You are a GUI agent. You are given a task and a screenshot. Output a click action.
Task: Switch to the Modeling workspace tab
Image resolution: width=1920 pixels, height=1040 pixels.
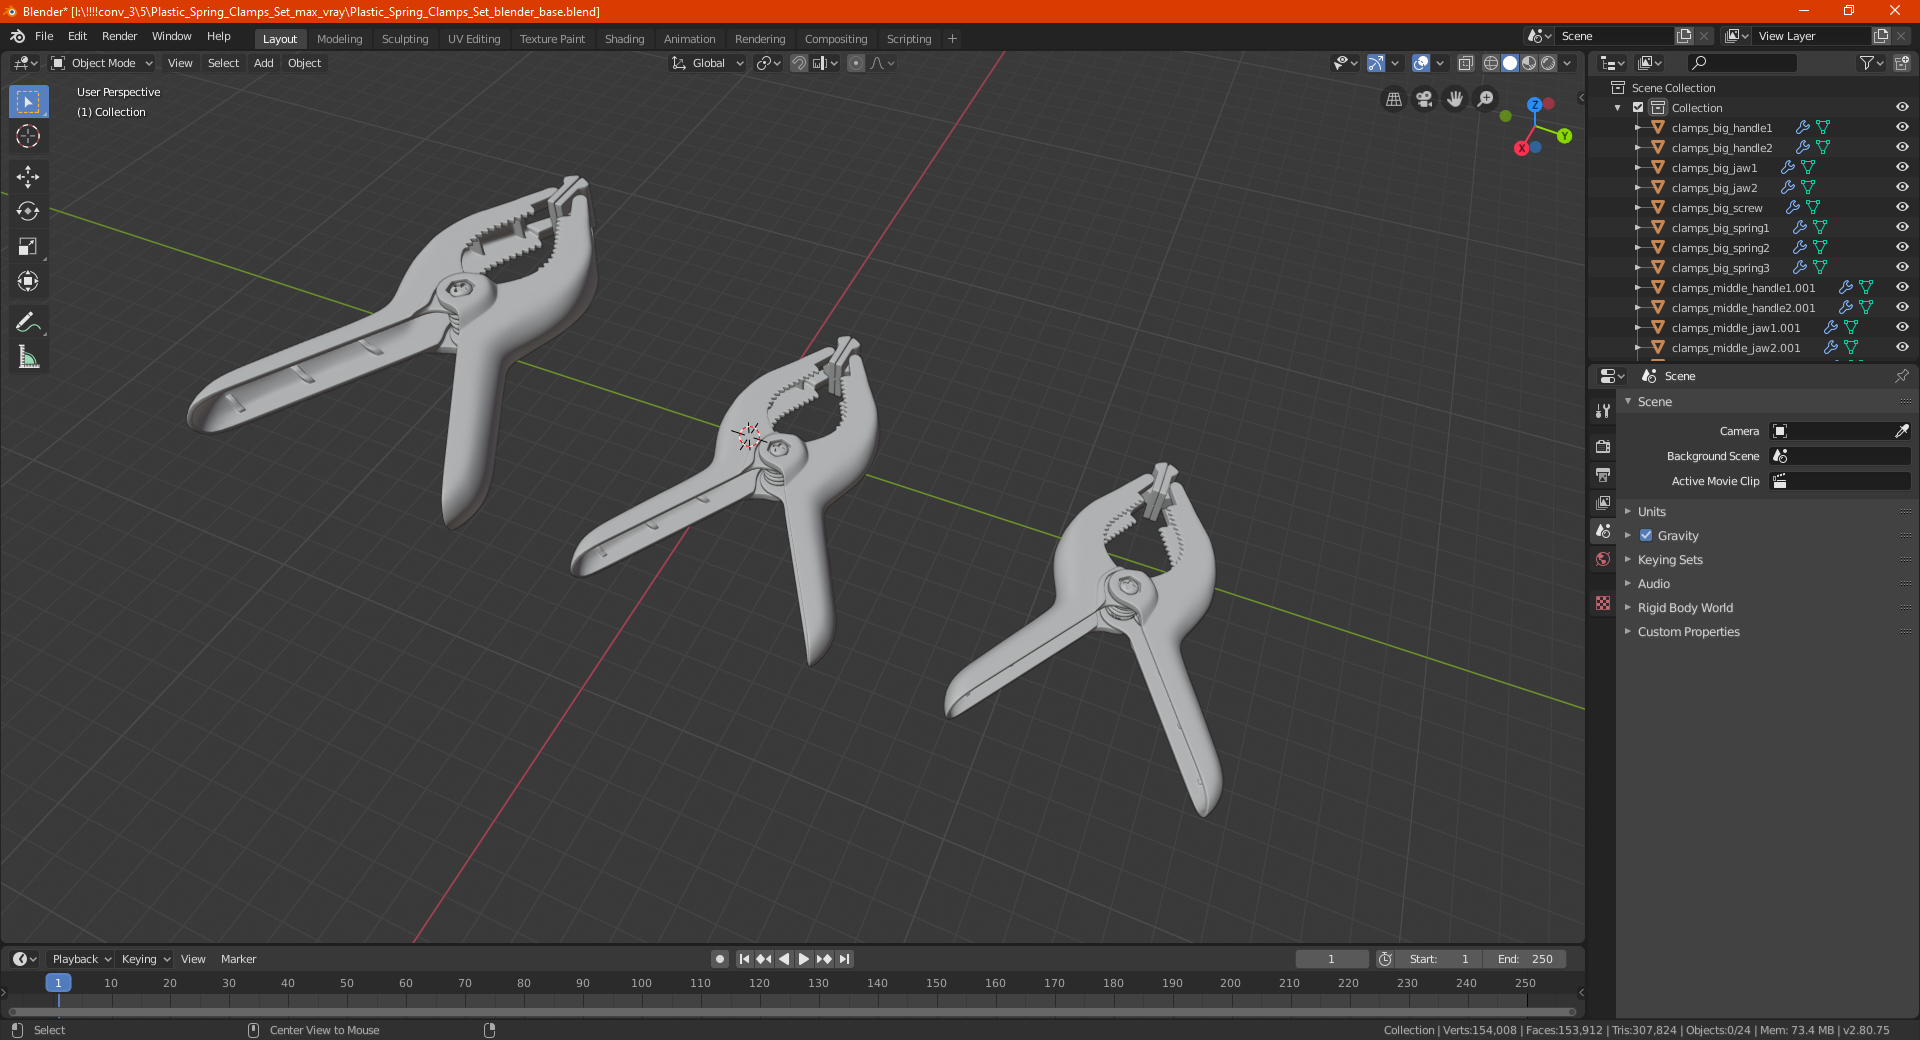339,39
